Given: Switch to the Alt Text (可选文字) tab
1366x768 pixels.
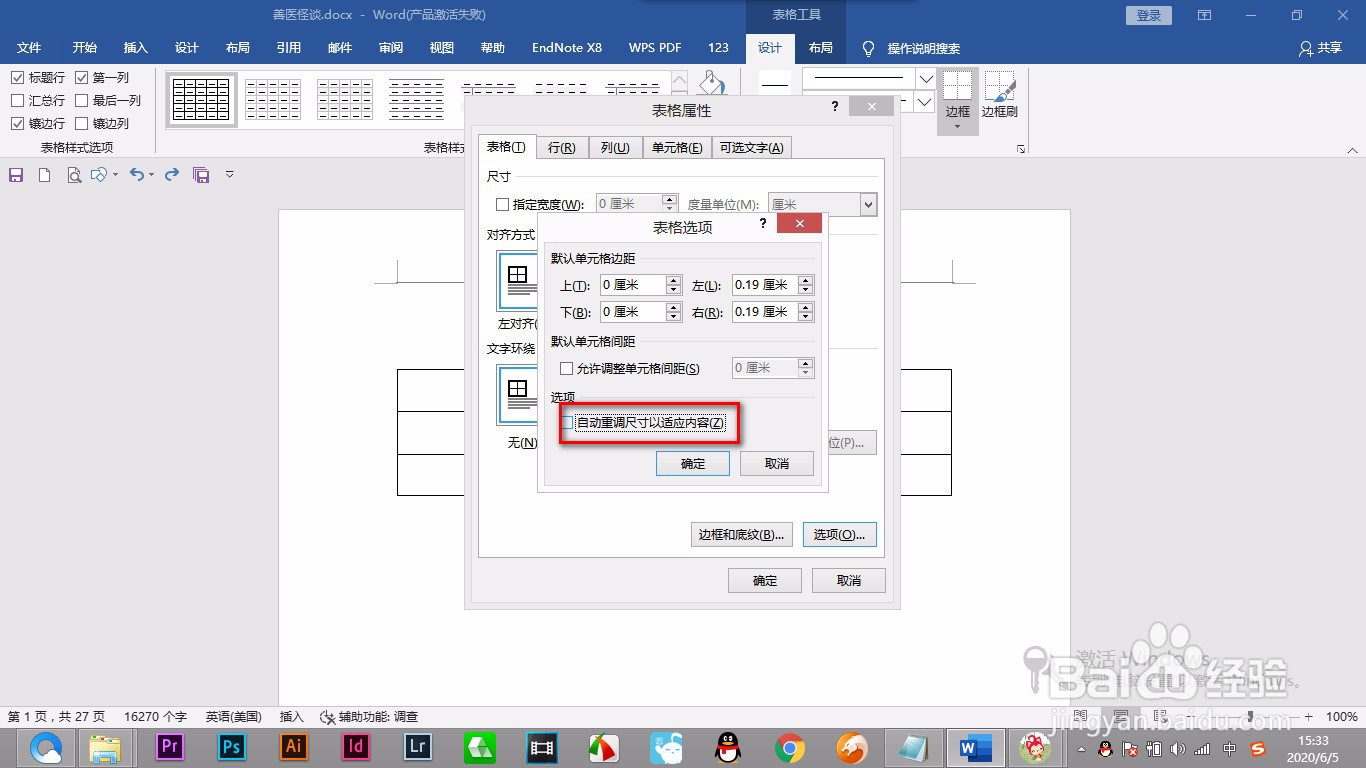Looking at the screenshot, I should (751, 147).
